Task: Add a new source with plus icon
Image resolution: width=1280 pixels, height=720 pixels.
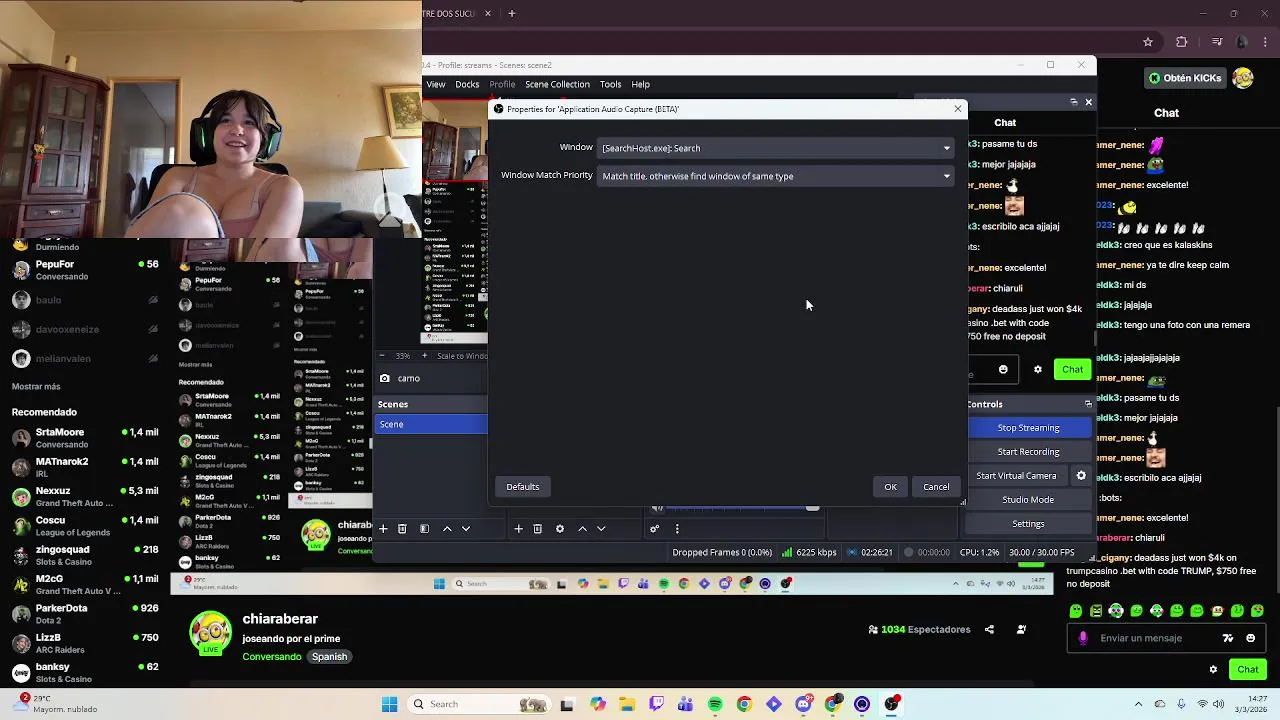Action: [x=518, y=528]
